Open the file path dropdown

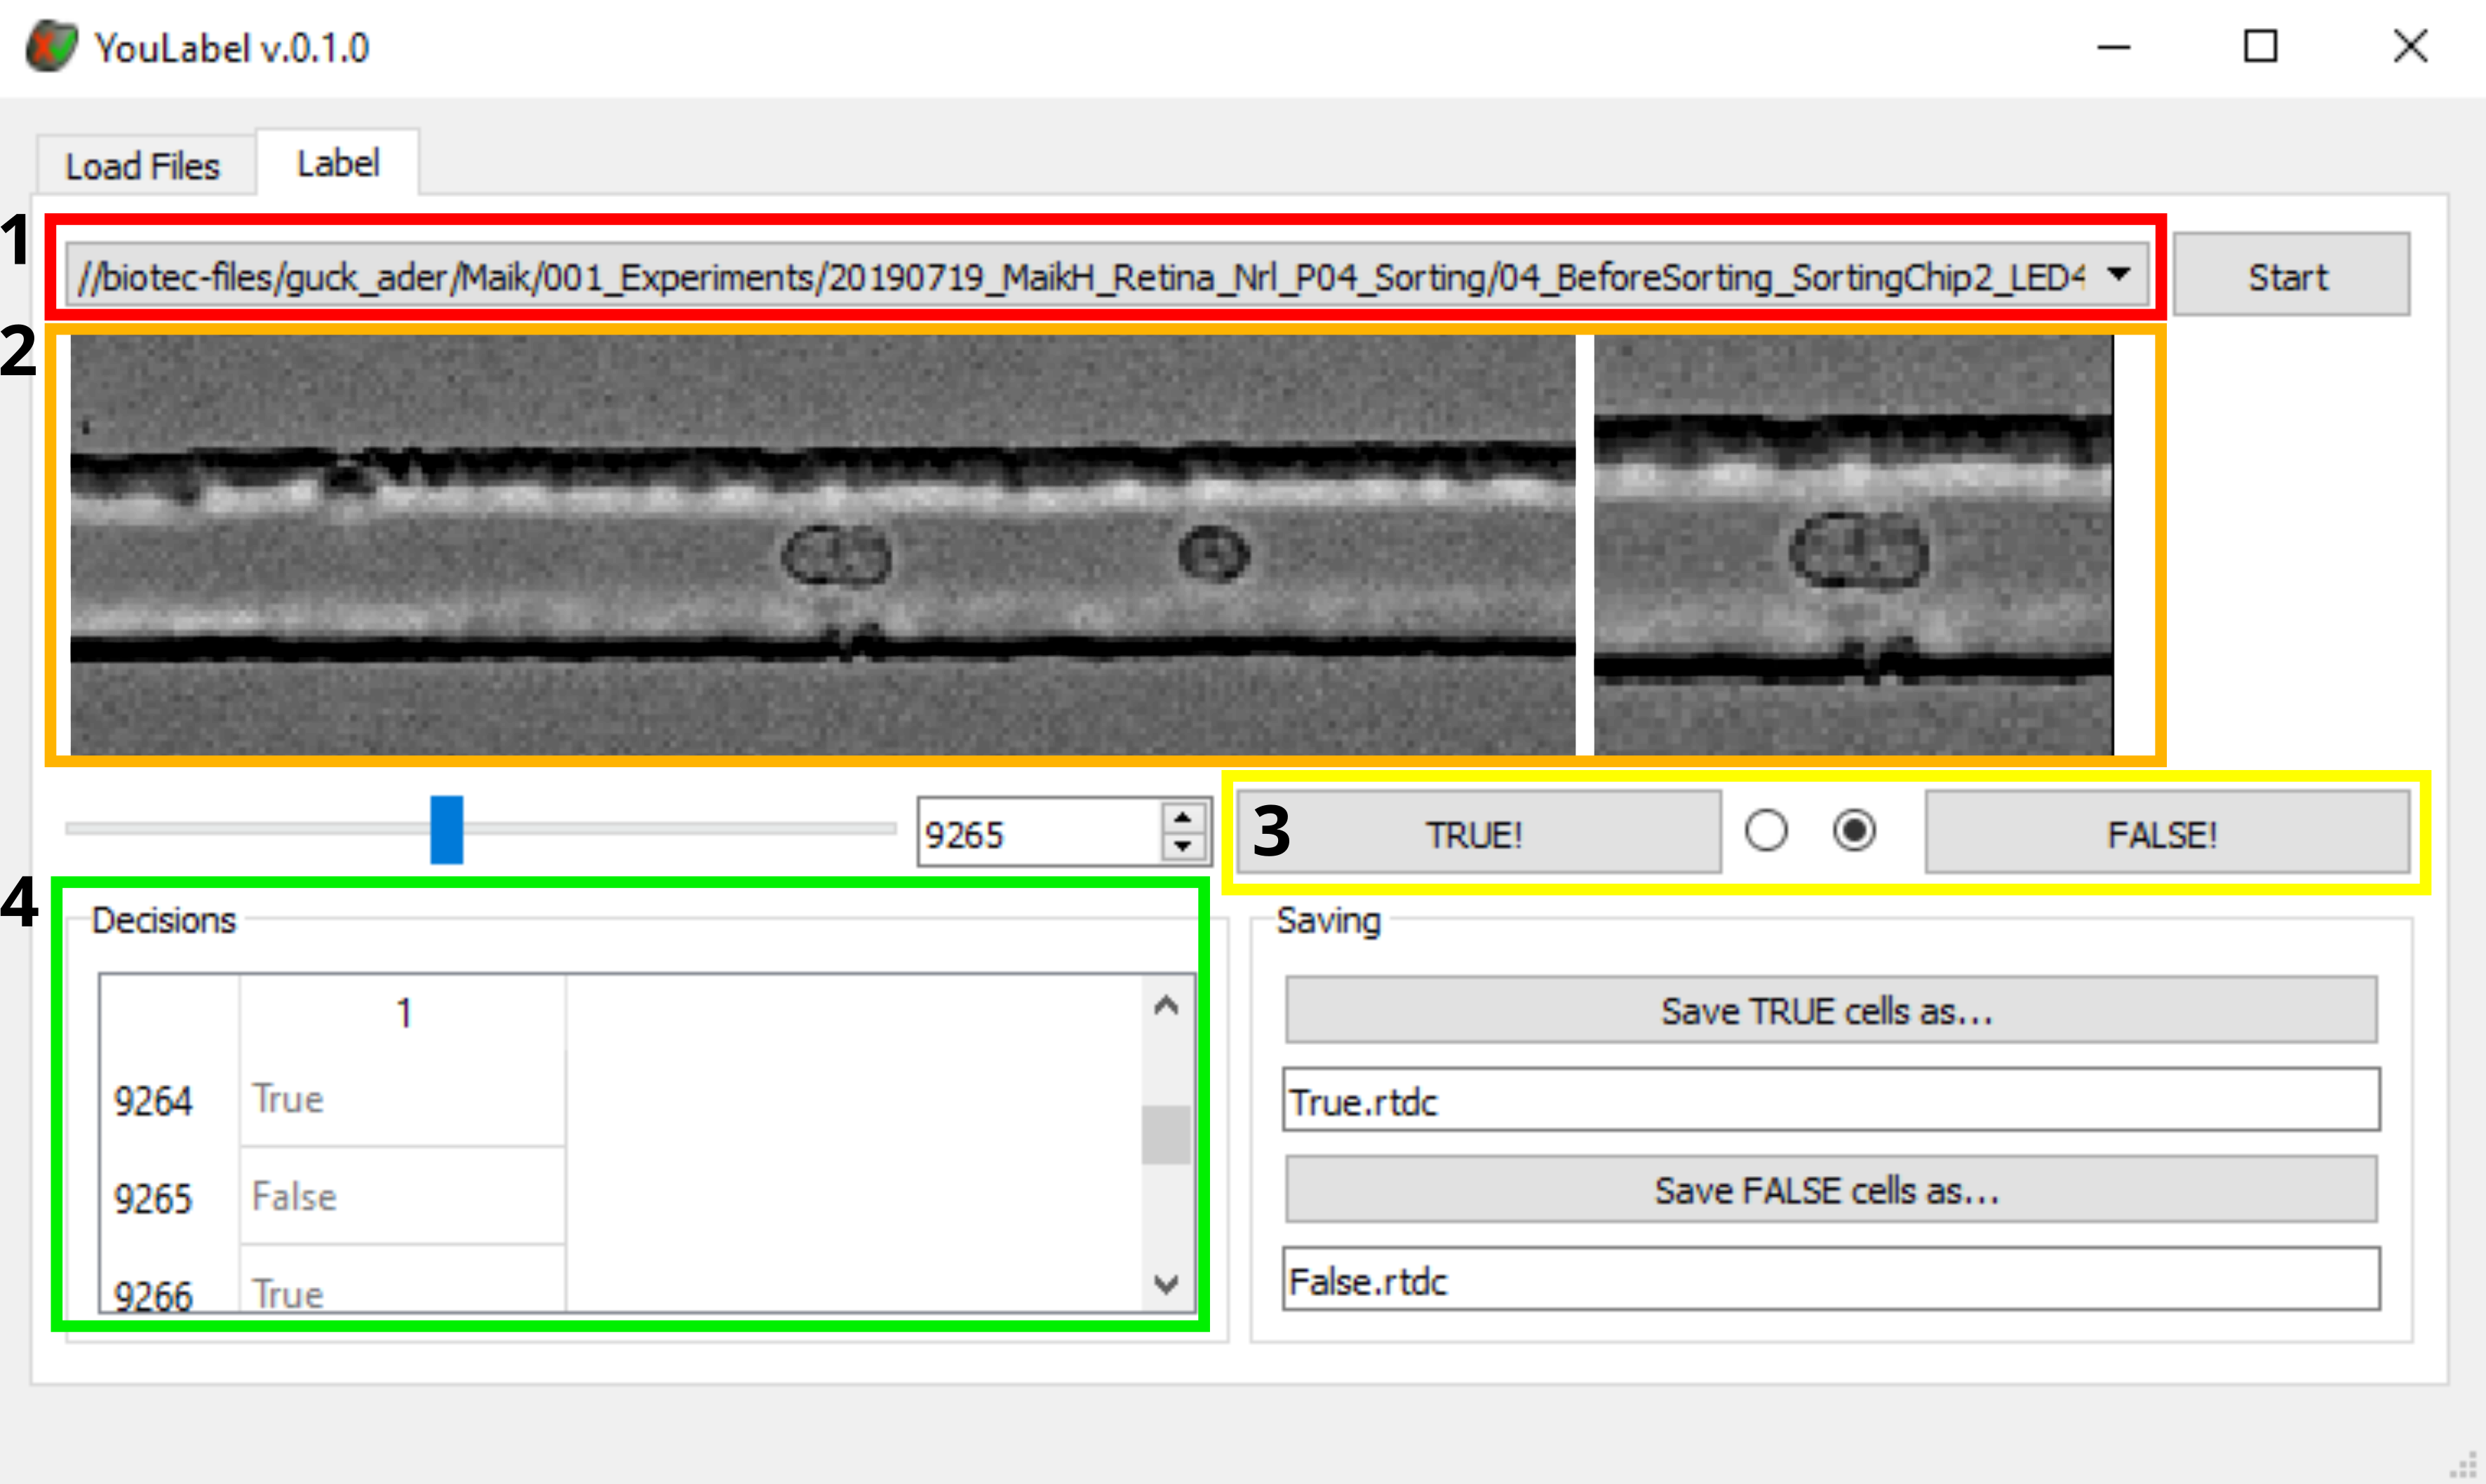coord(2118,274)
